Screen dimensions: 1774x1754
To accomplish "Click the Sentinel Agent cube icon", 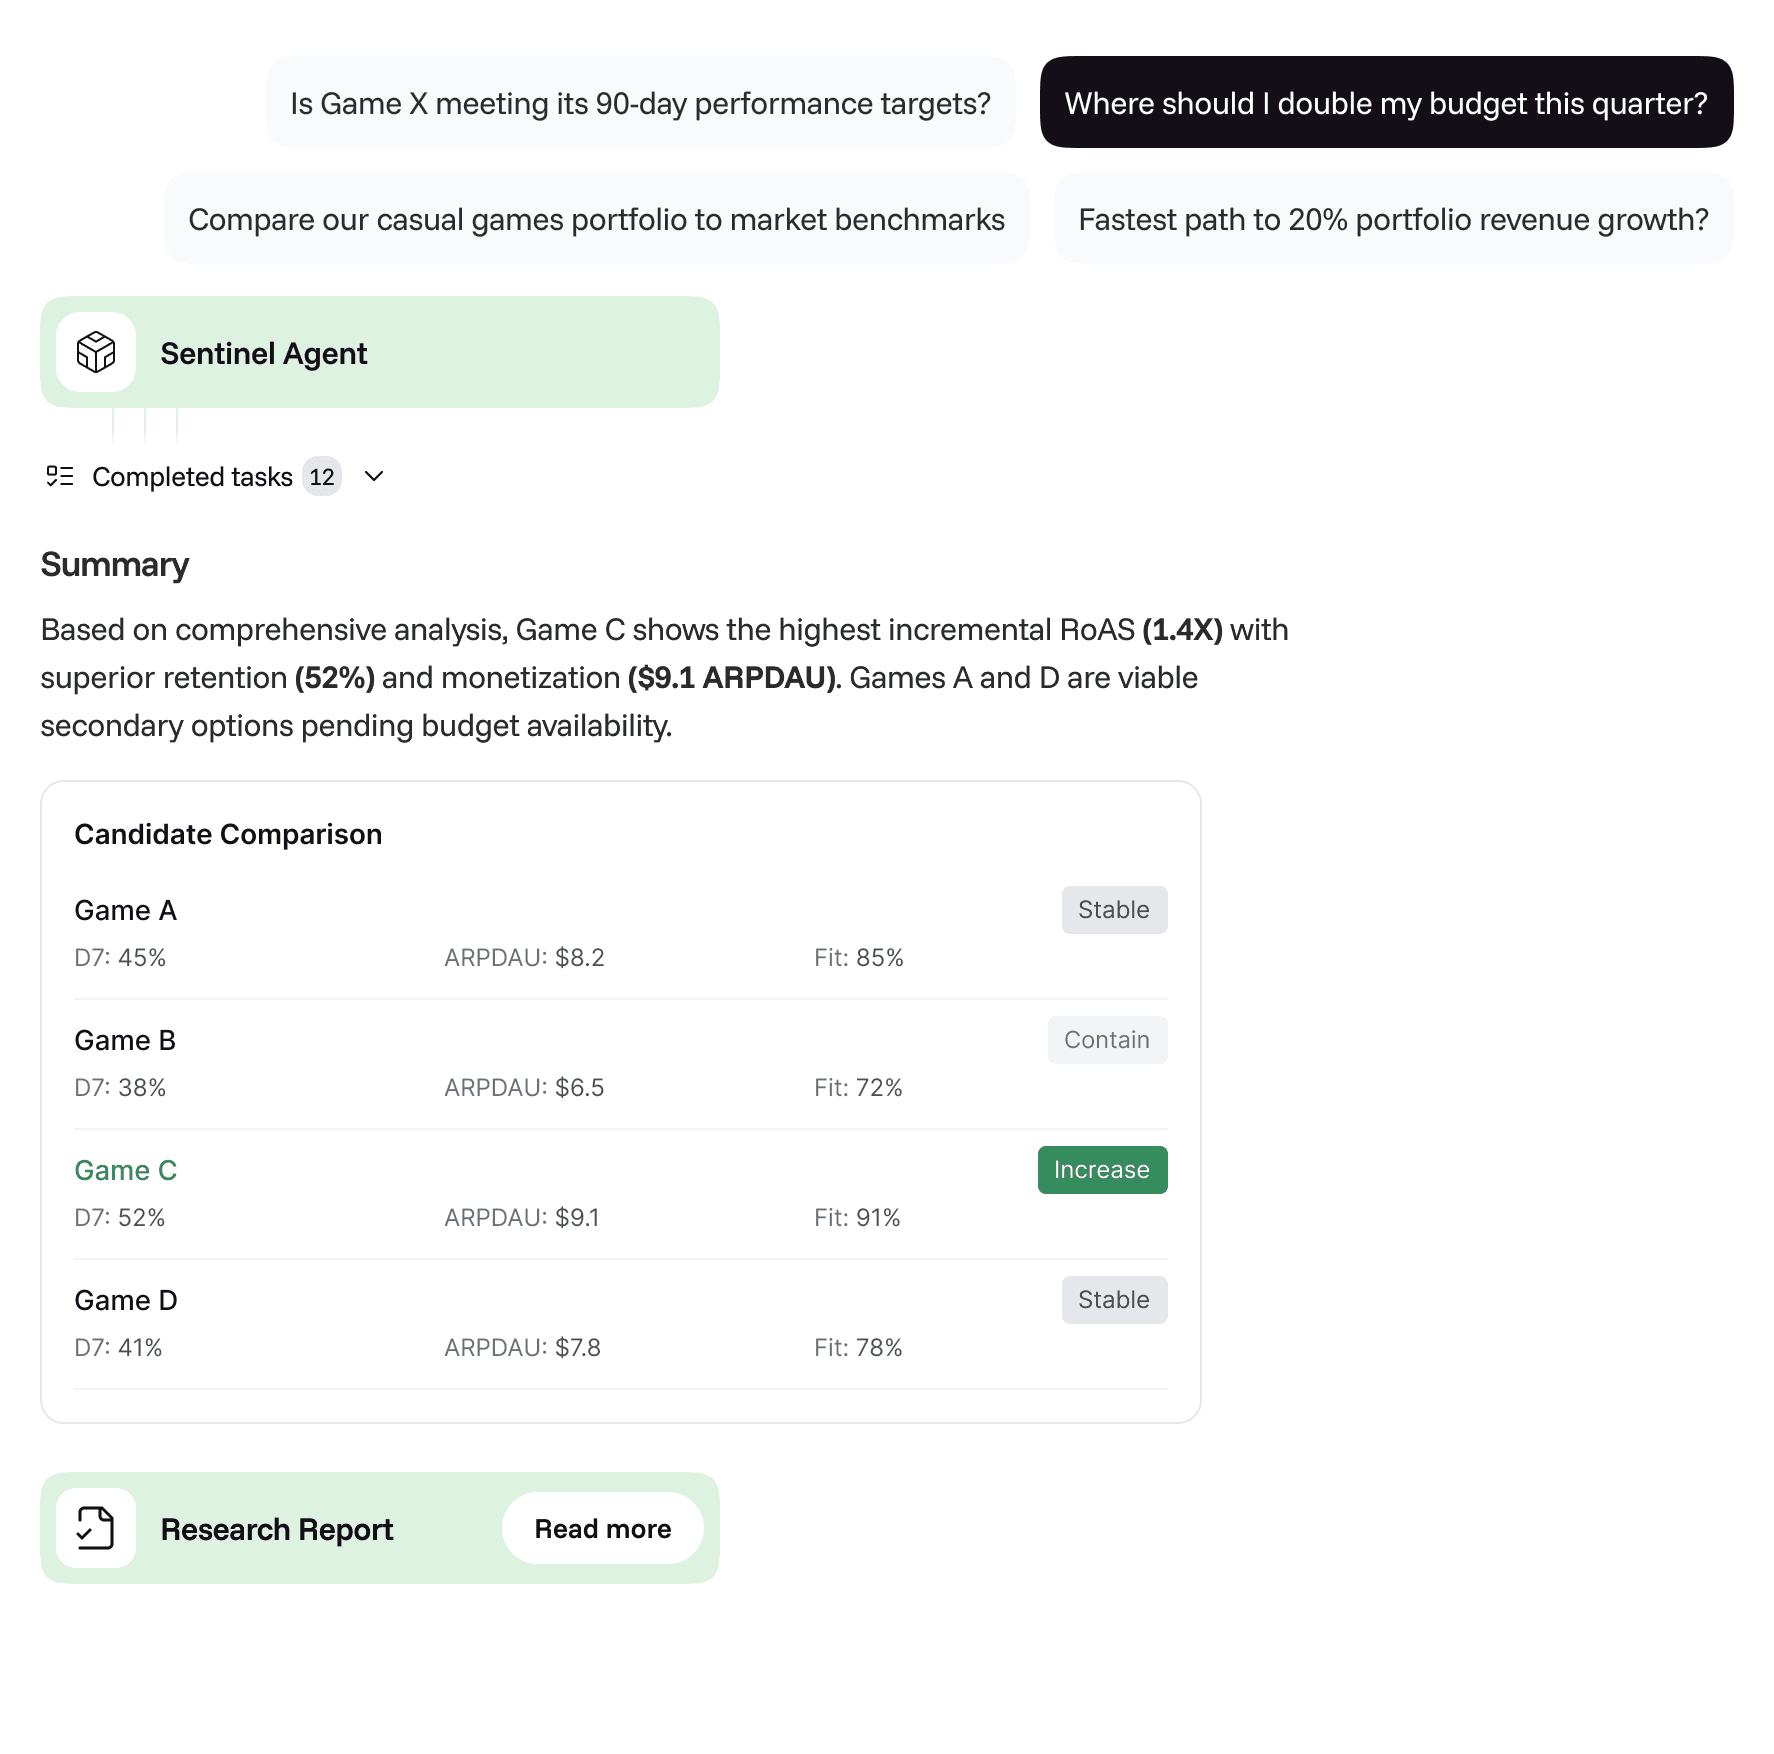I will click(96, 352).
